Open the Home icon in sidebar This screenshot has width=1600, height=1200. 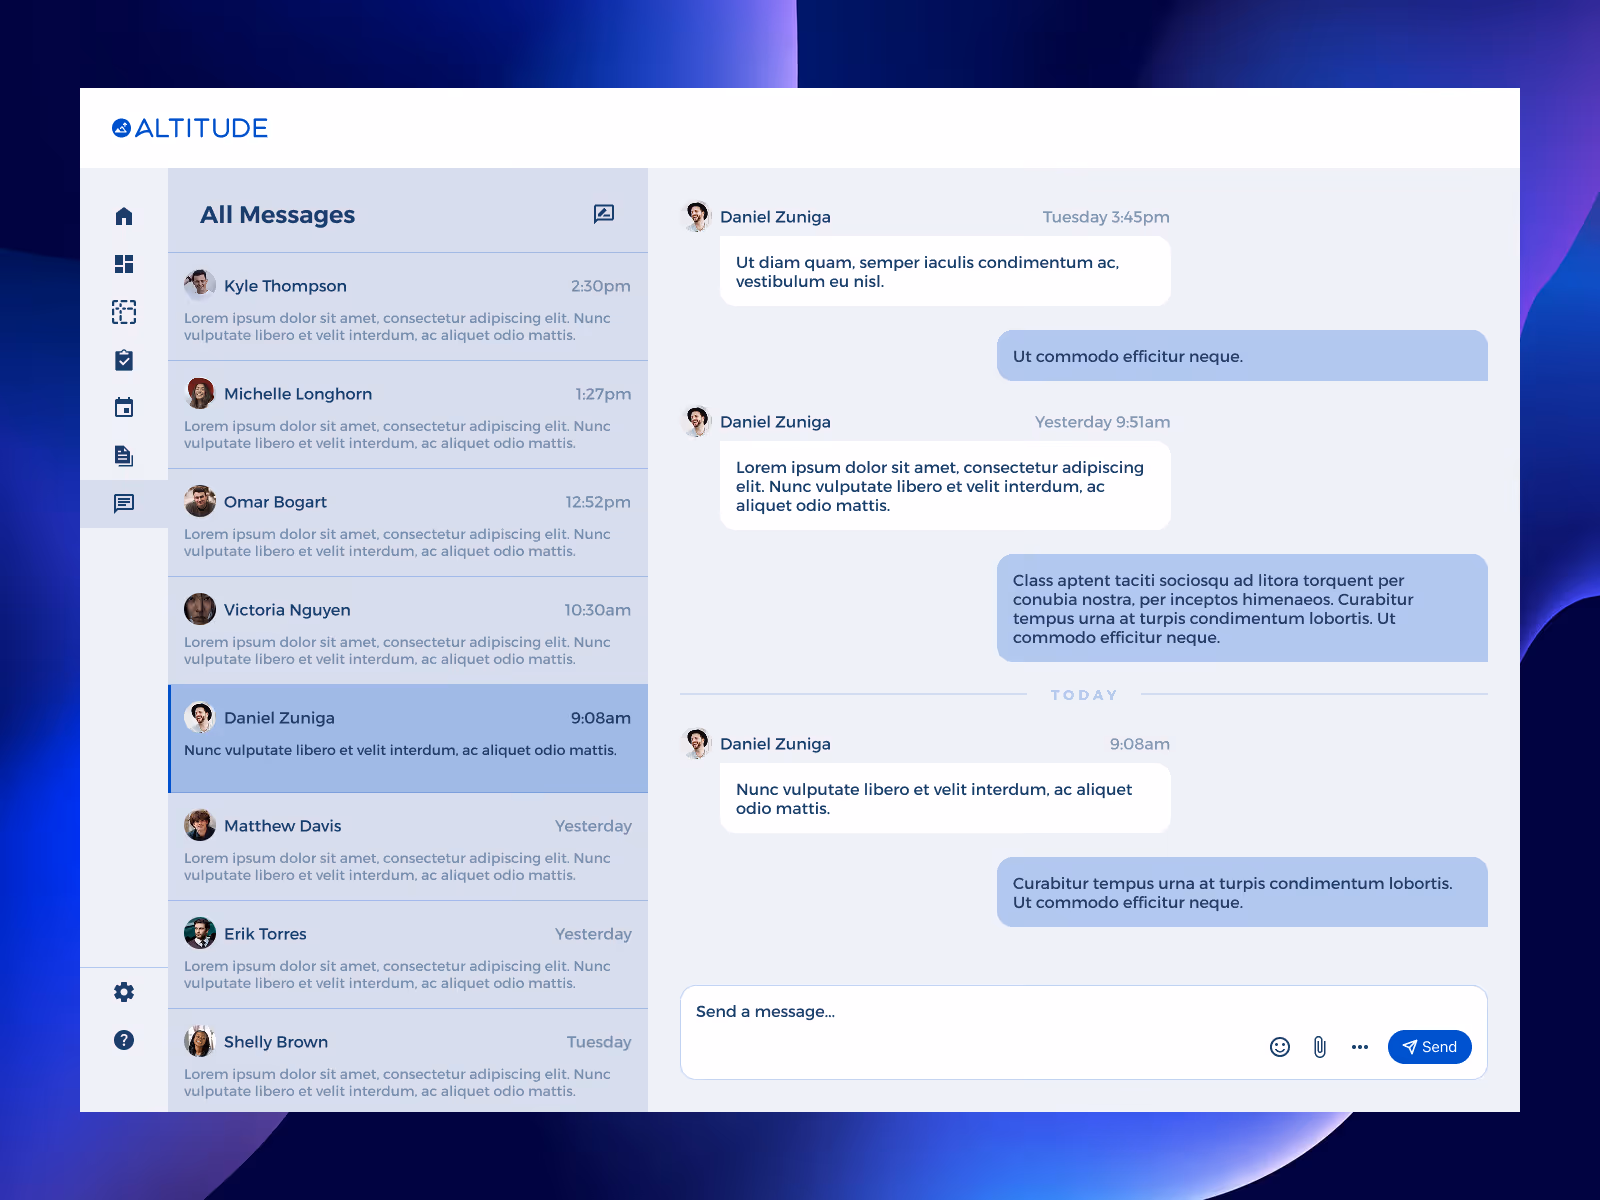point(124,216)
